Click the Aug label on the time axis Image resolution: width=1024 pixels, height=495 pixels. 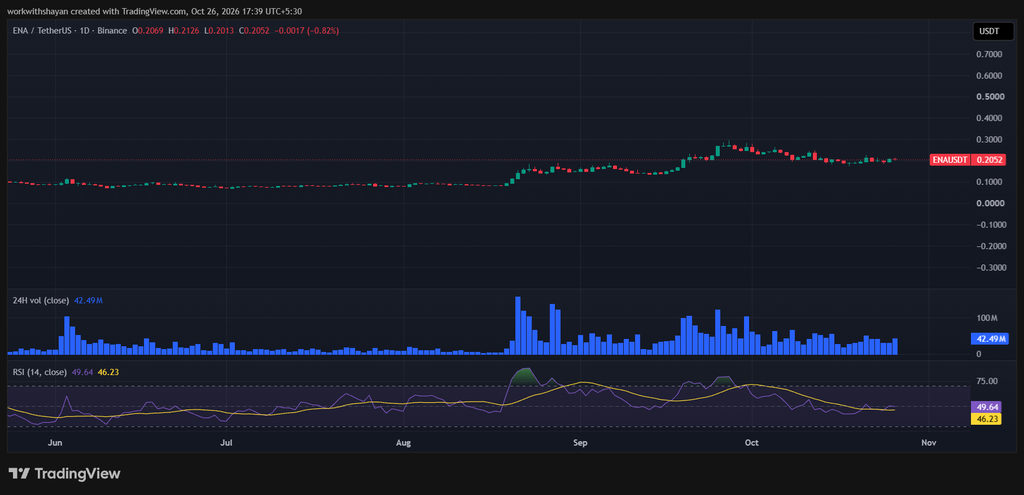[404, 443]
